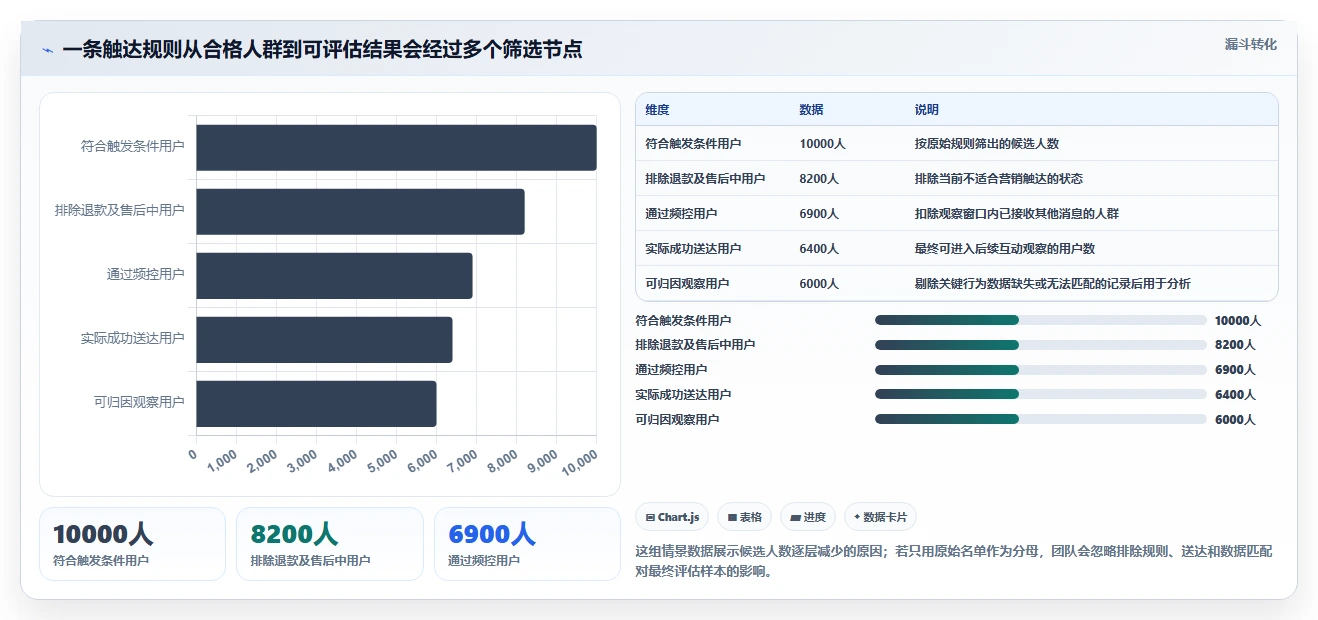Click the green 8200人 stat card
The height and width of the screenshot is (620, 1318).
[330, 544]
